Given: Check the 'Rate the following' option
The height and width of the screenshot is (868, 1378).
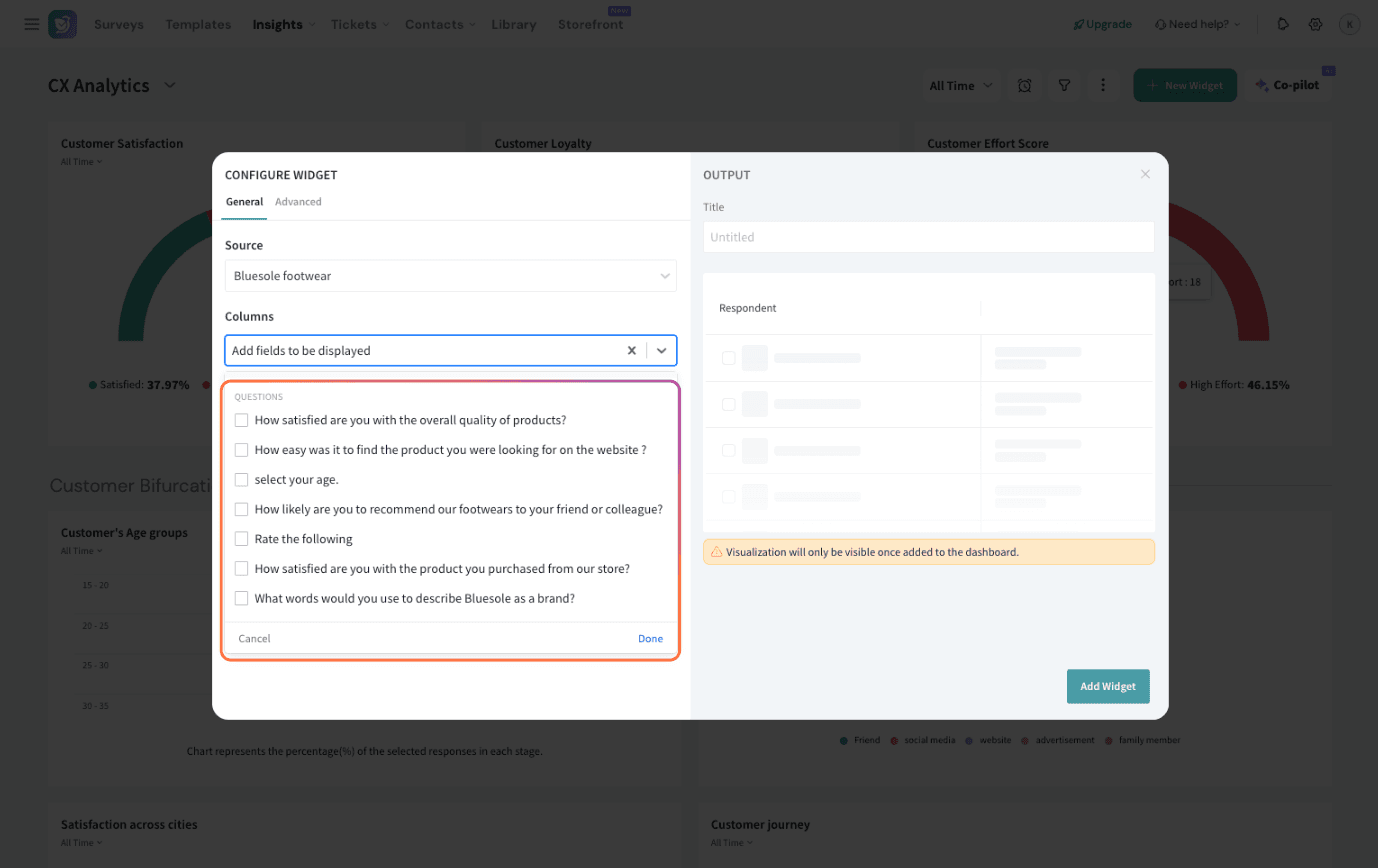Looking at the screenshot, I should point(241,539).
